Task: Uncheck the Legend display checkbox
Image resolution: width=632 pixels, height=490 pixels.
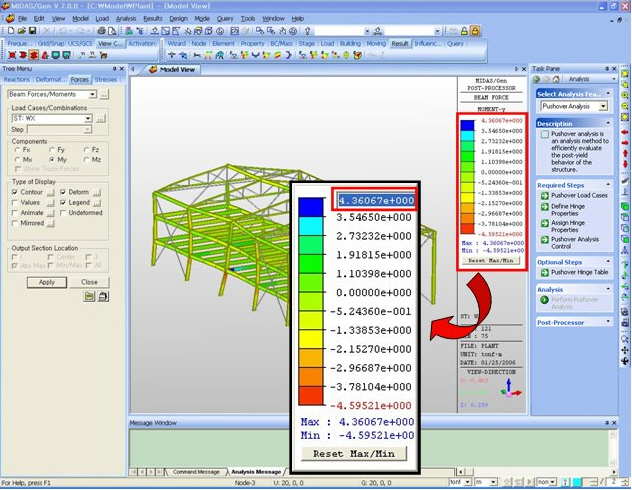Action: [x=62, y=201]
